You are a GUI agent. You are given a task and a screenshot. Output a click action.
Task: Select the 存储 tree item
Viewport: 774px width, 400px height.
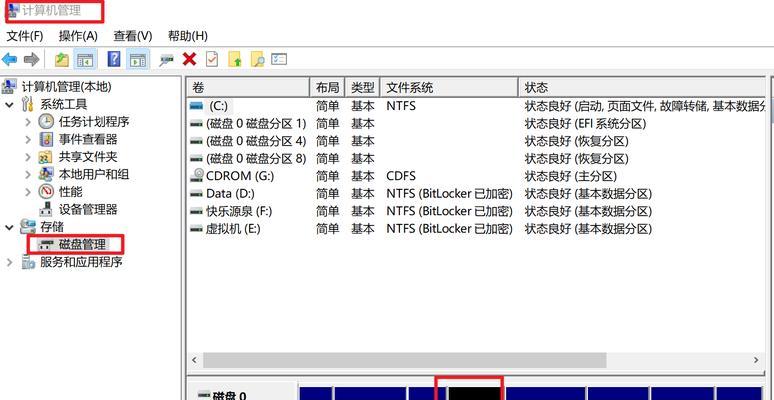tap(52, 227)
